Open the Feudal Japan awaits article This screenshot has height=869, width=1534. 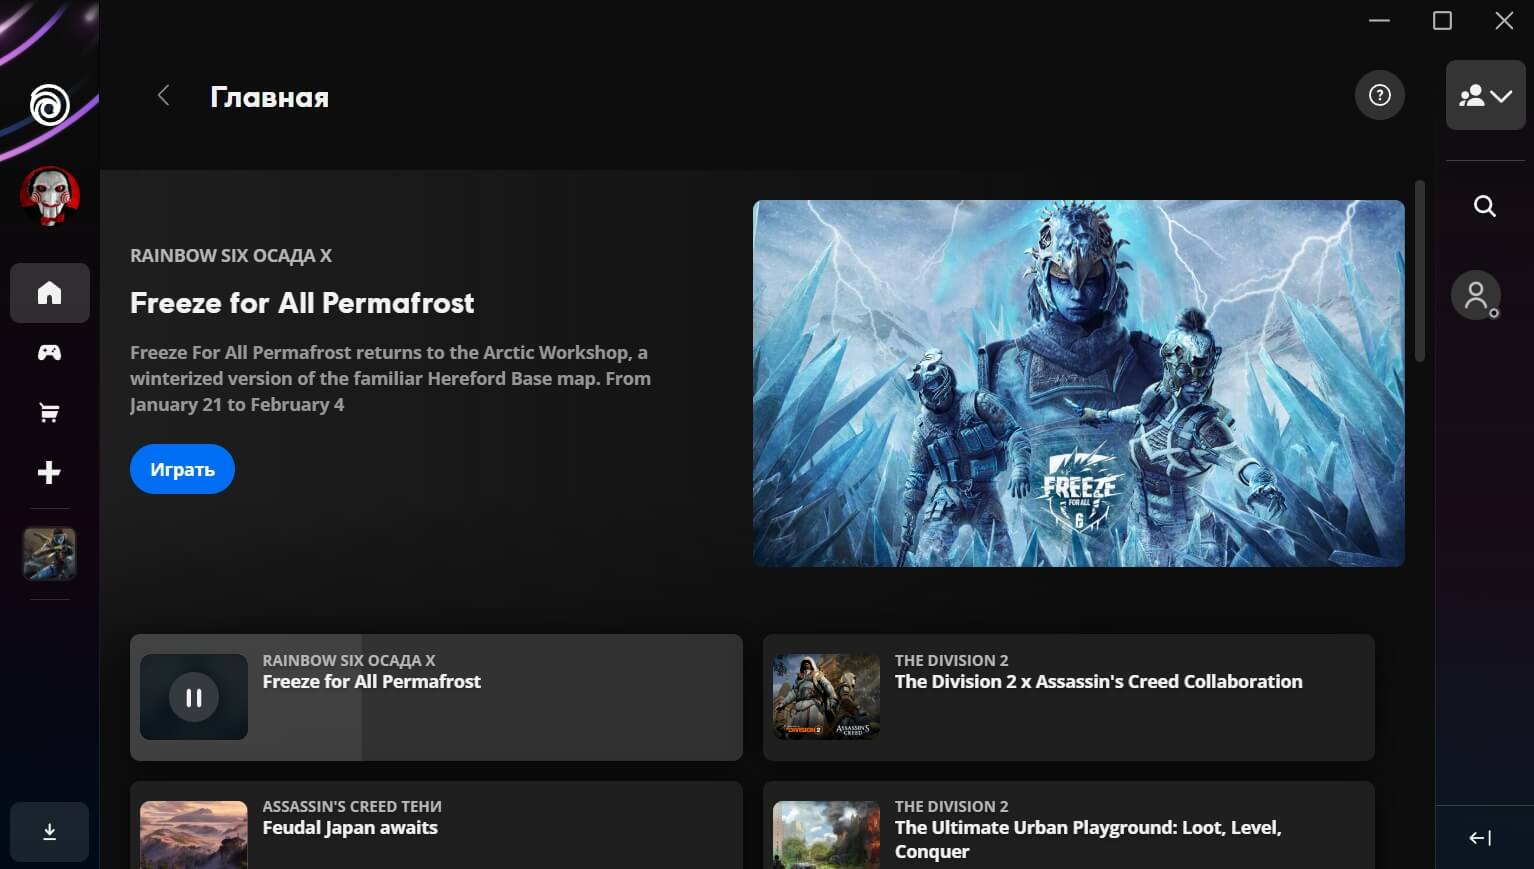(x=436, y=828)
